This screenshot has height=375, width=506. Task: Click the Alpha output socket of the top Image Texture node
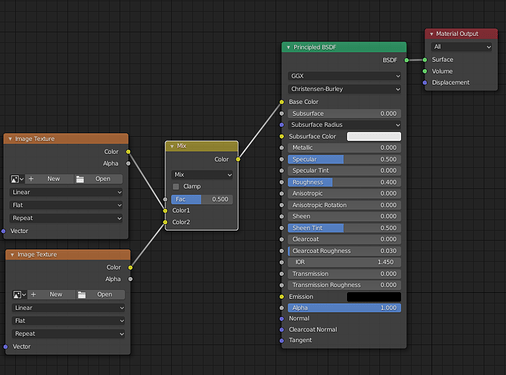[128, 163]
